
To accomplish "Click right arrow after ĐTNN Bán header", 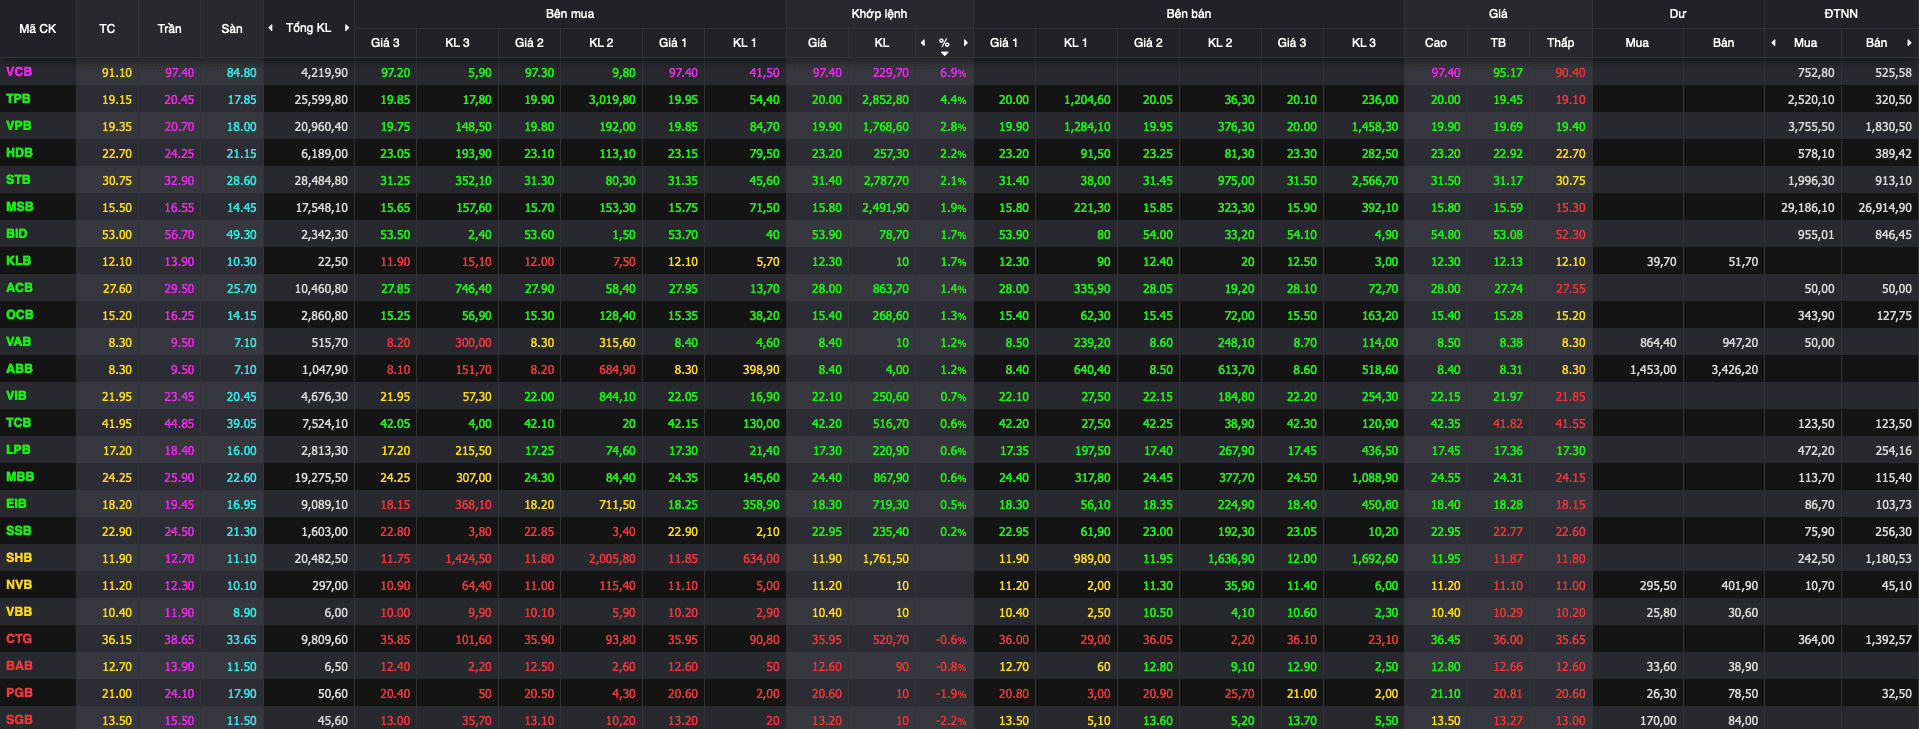I will [1909, 43].
